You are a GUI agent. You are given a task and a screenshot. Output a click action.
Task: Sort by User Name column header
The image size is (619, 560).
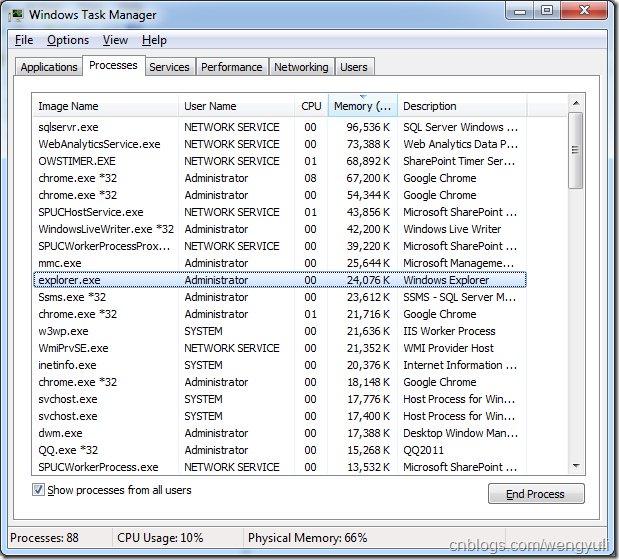pos(237,106)
